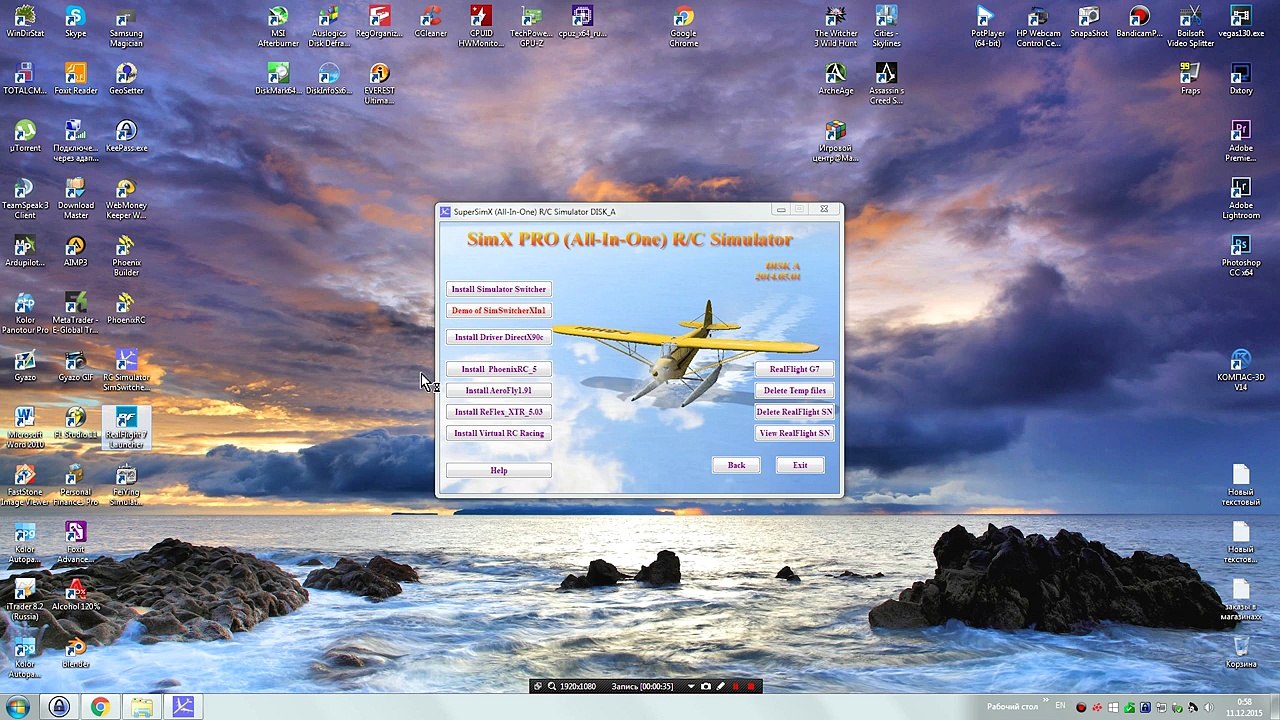Pause the screen recording
The image size is (1280, 720).
point(736,687)
